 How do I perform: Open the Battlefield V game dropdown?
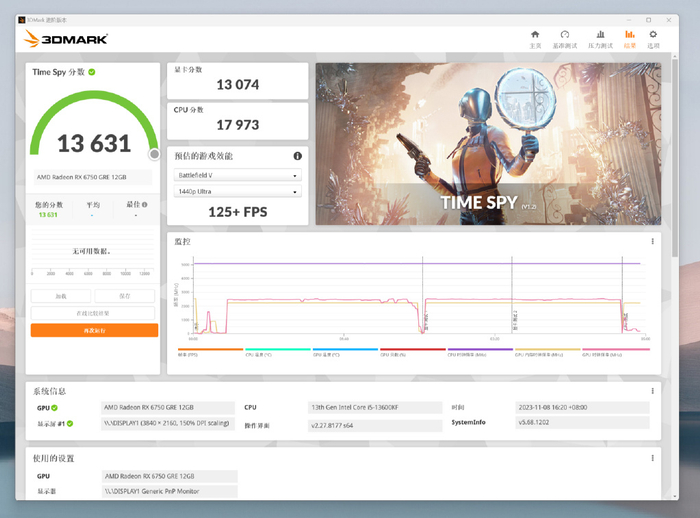click(237, 175)
